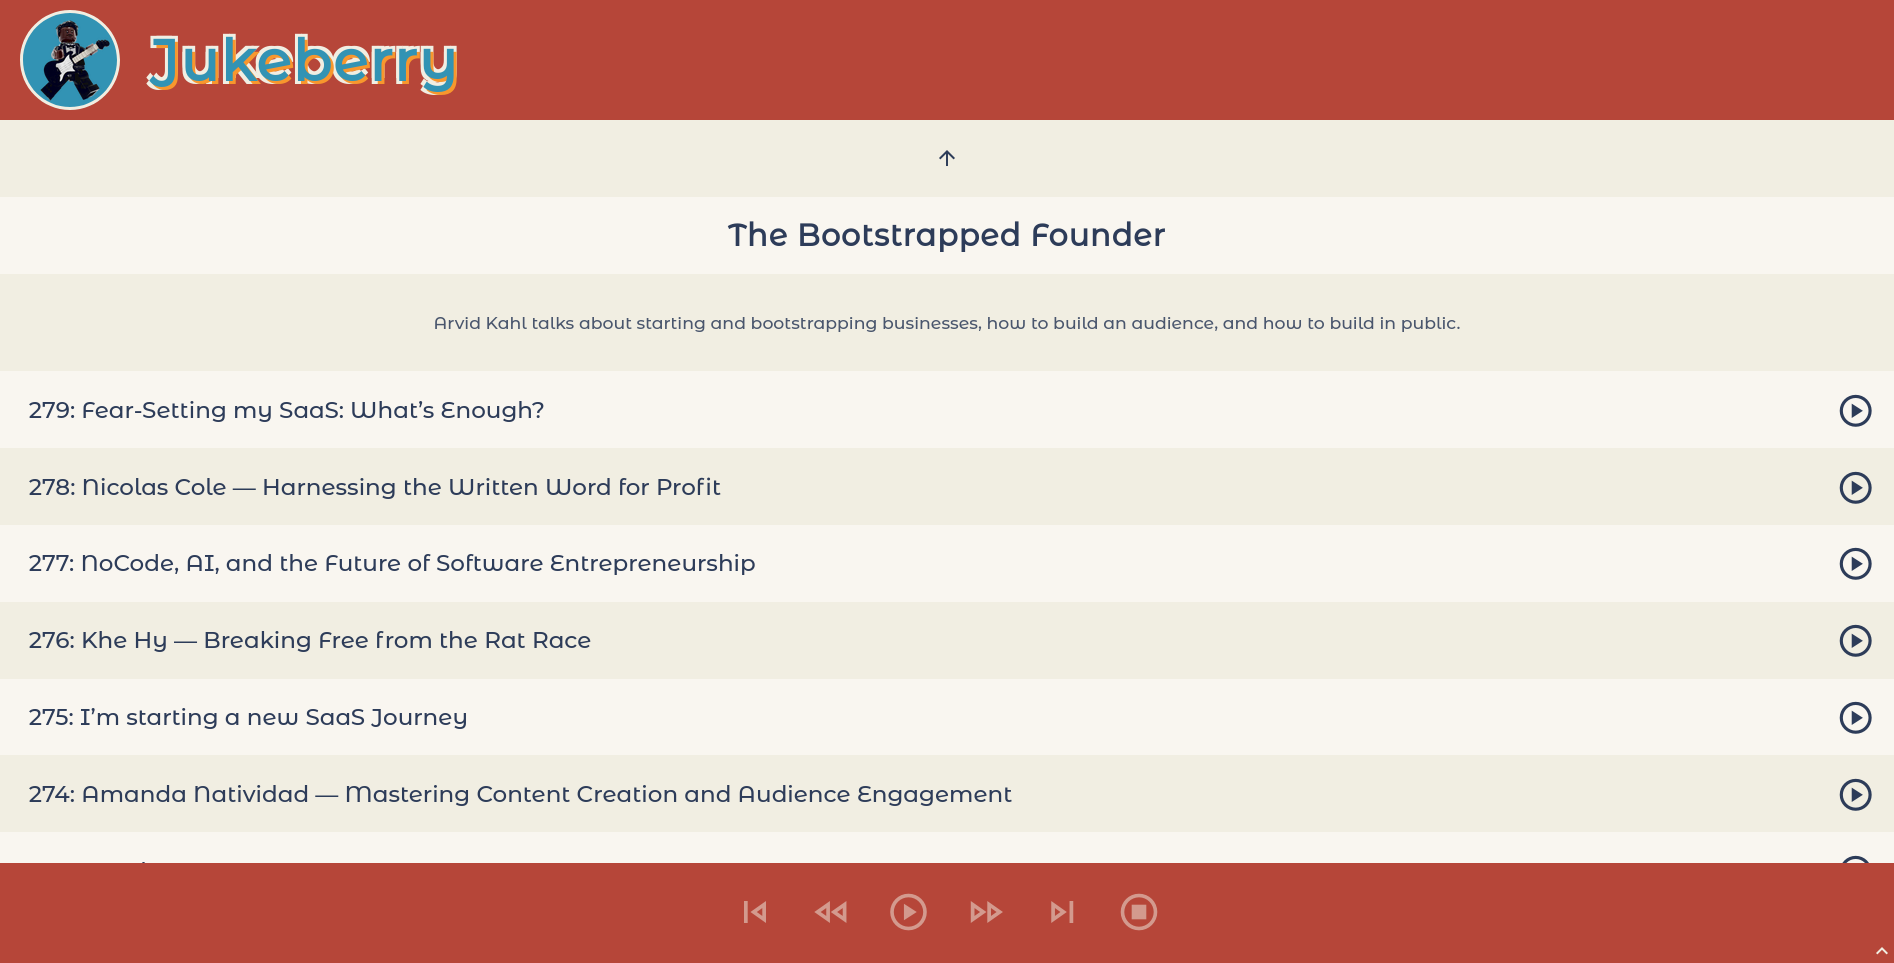1894x963 pixels.
Task: Play episode 278 Nicolas Cole
Action: [x=1855, y=487]
